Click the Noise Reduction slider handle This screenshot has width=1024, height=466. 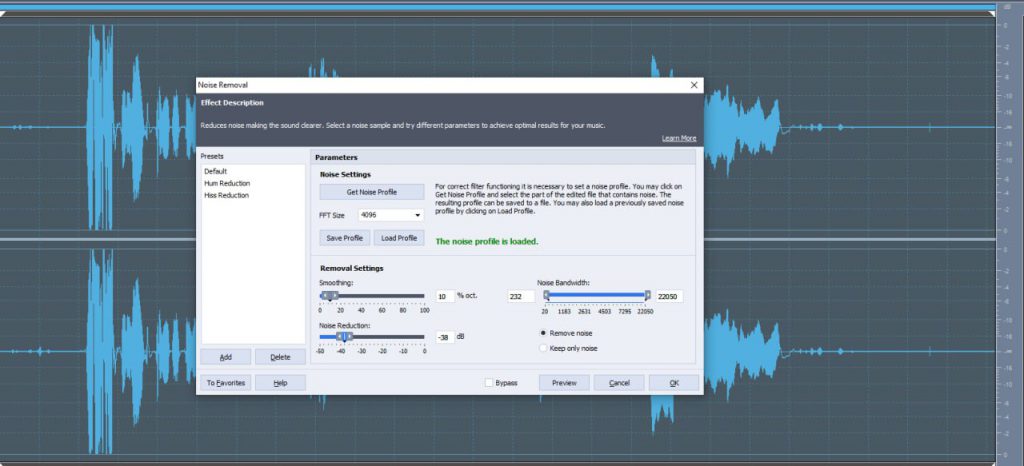344,337
